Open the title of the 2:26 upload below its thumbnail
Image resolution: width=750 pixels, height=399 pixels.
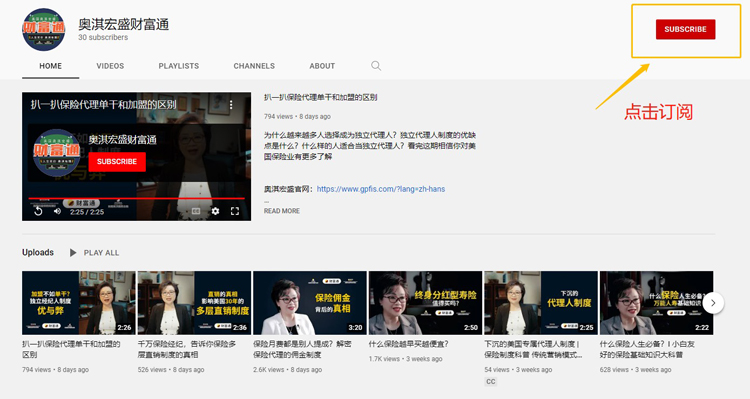[x=71, y=349]
